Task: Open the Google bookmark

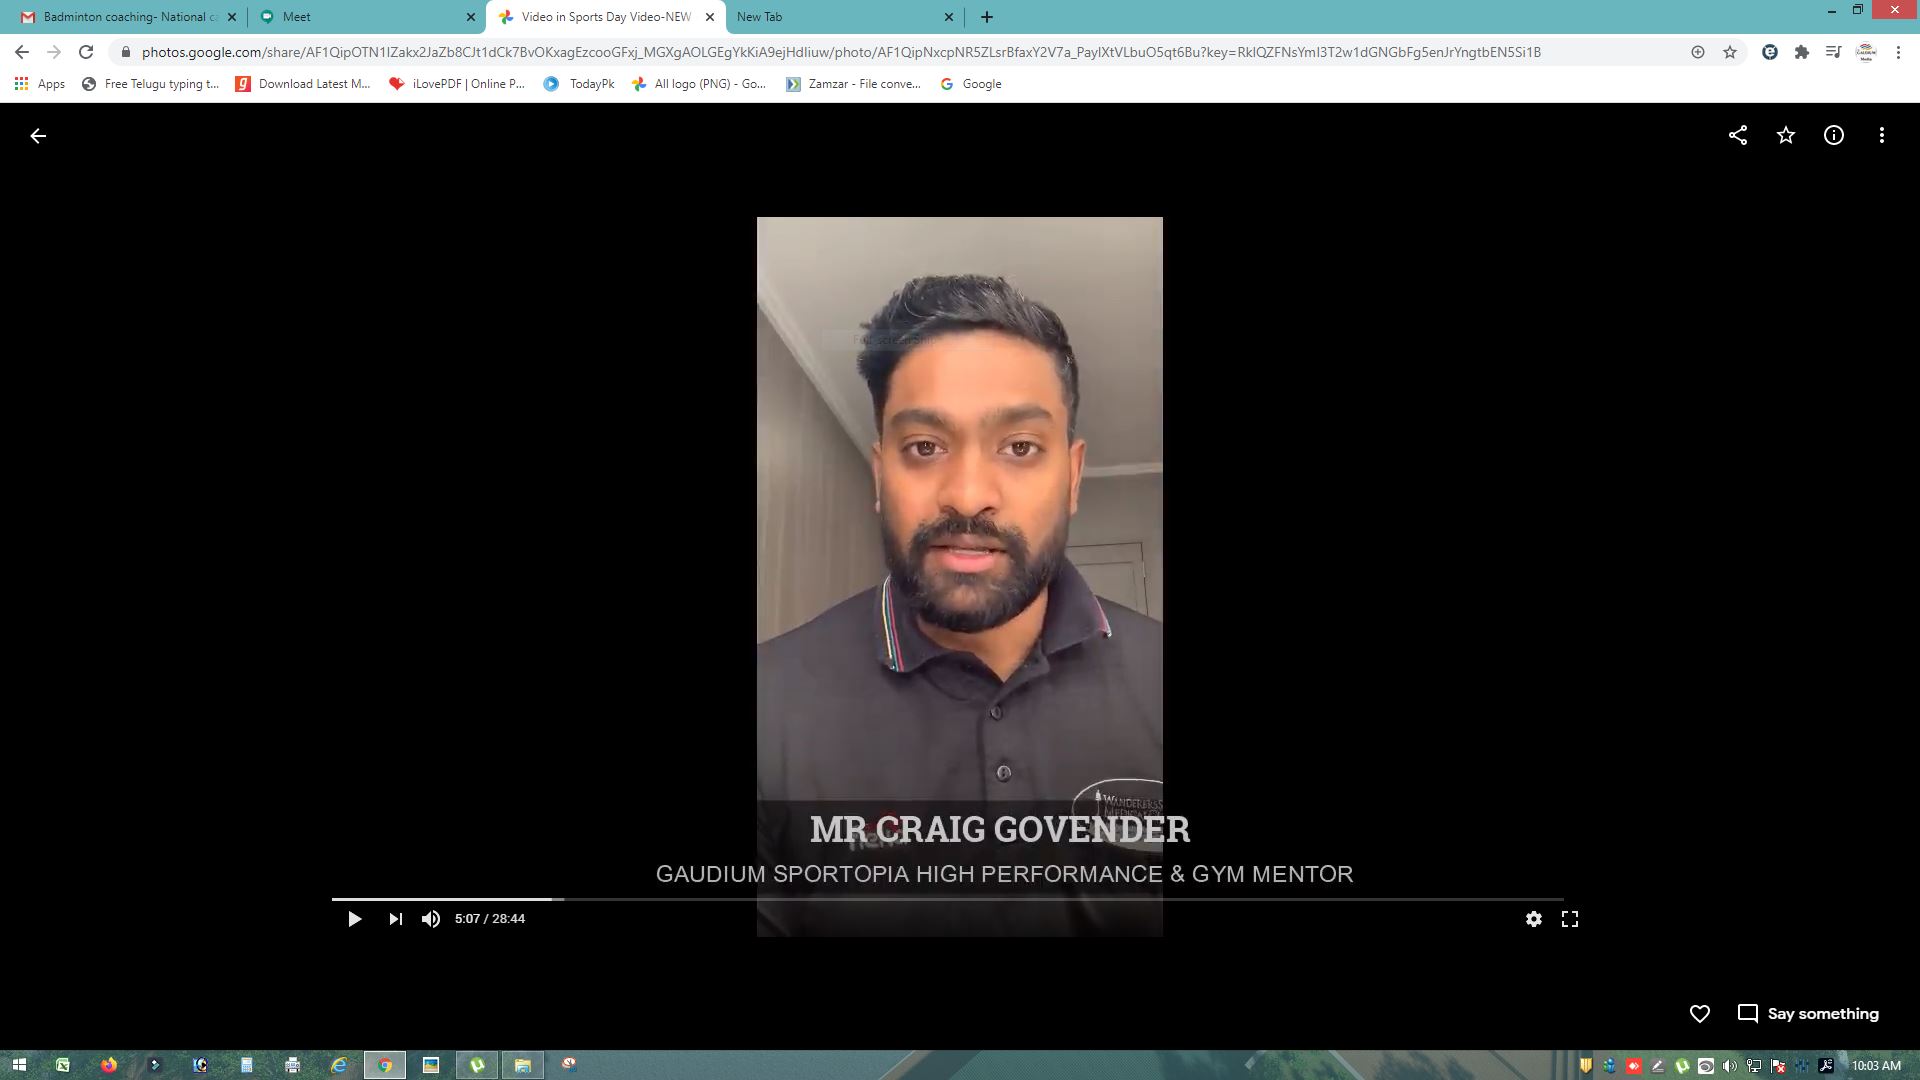Action: tap(971, 84)
